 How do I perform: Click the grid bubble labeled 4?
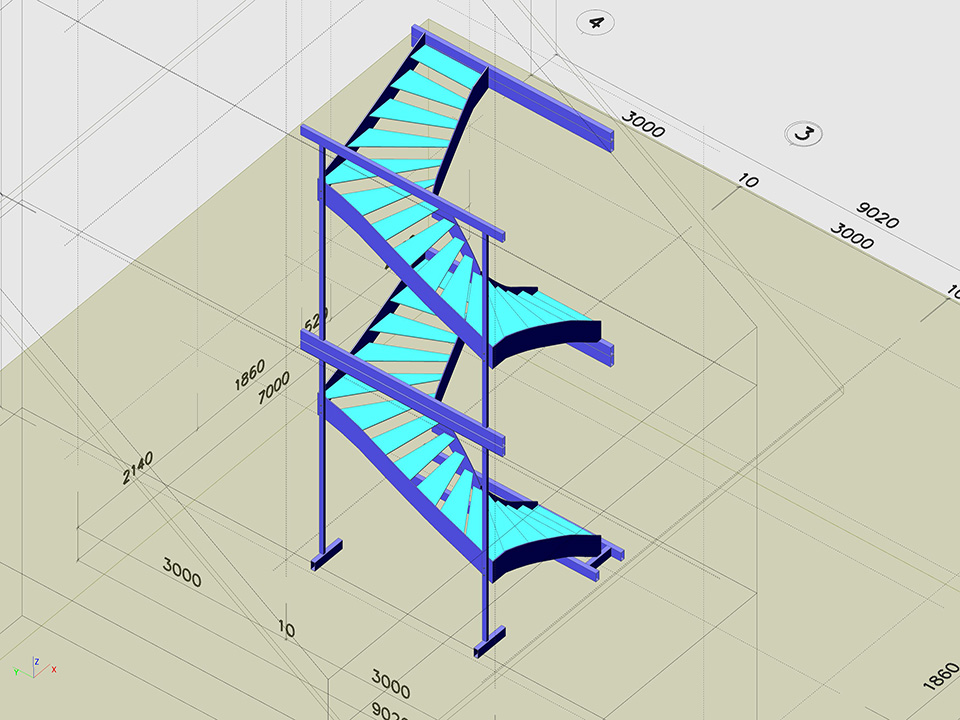click(596, 23)
